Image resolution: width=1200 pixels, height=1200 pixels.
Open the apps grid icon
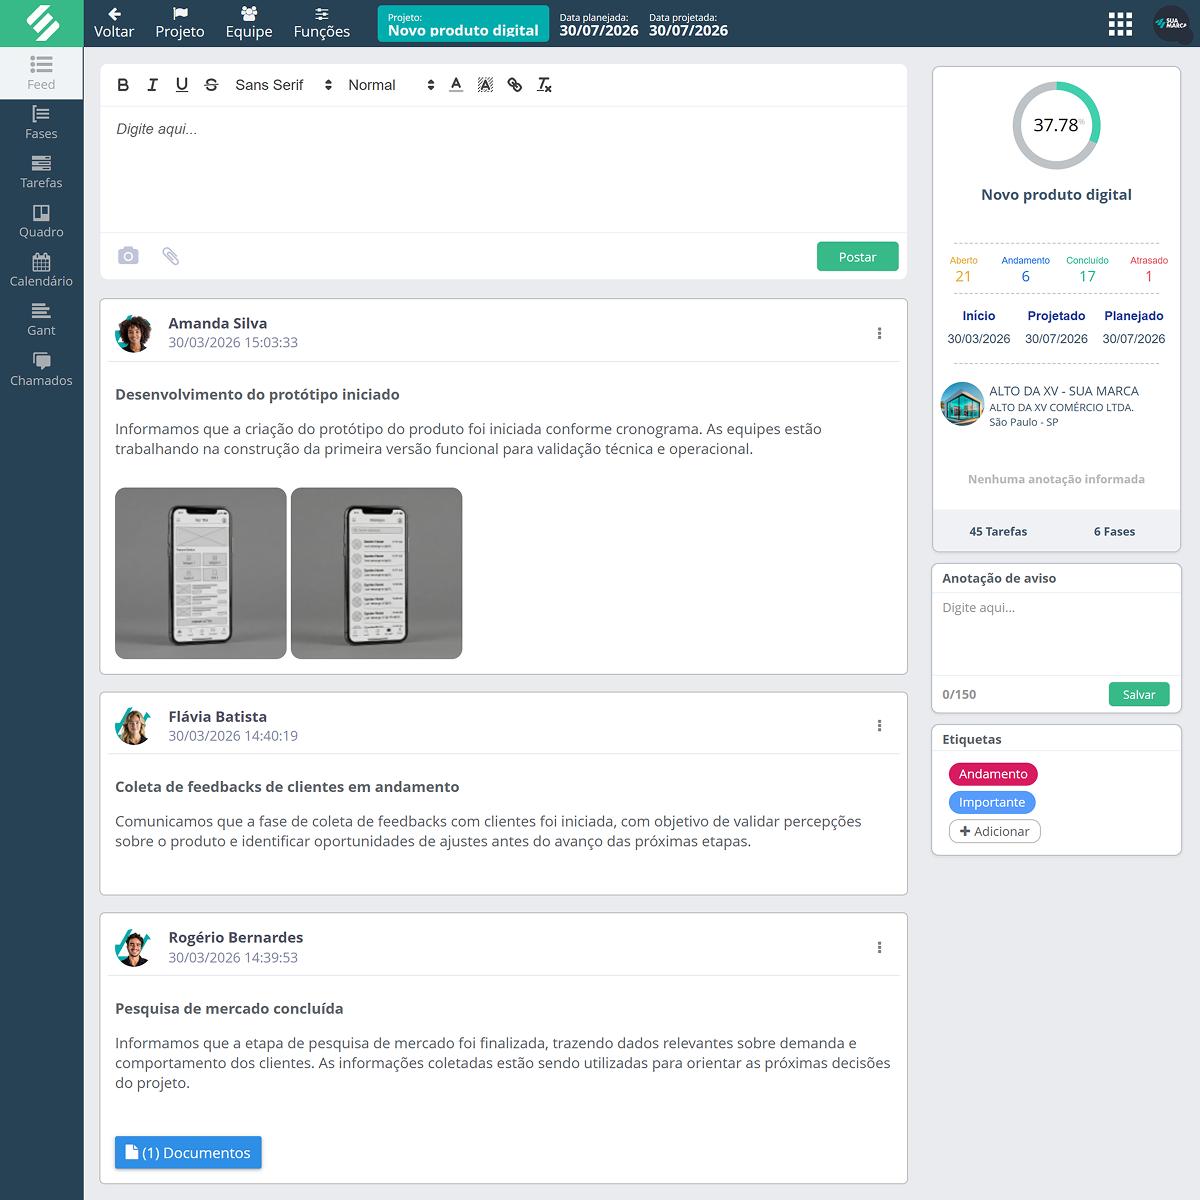(1120, 24)
